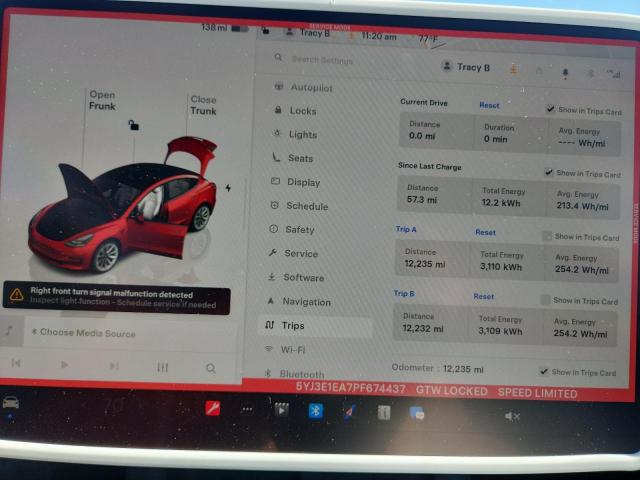Screen dimensions: 640x480
Task: Launch the Theater video app icon
Action: tap(281, 410)
